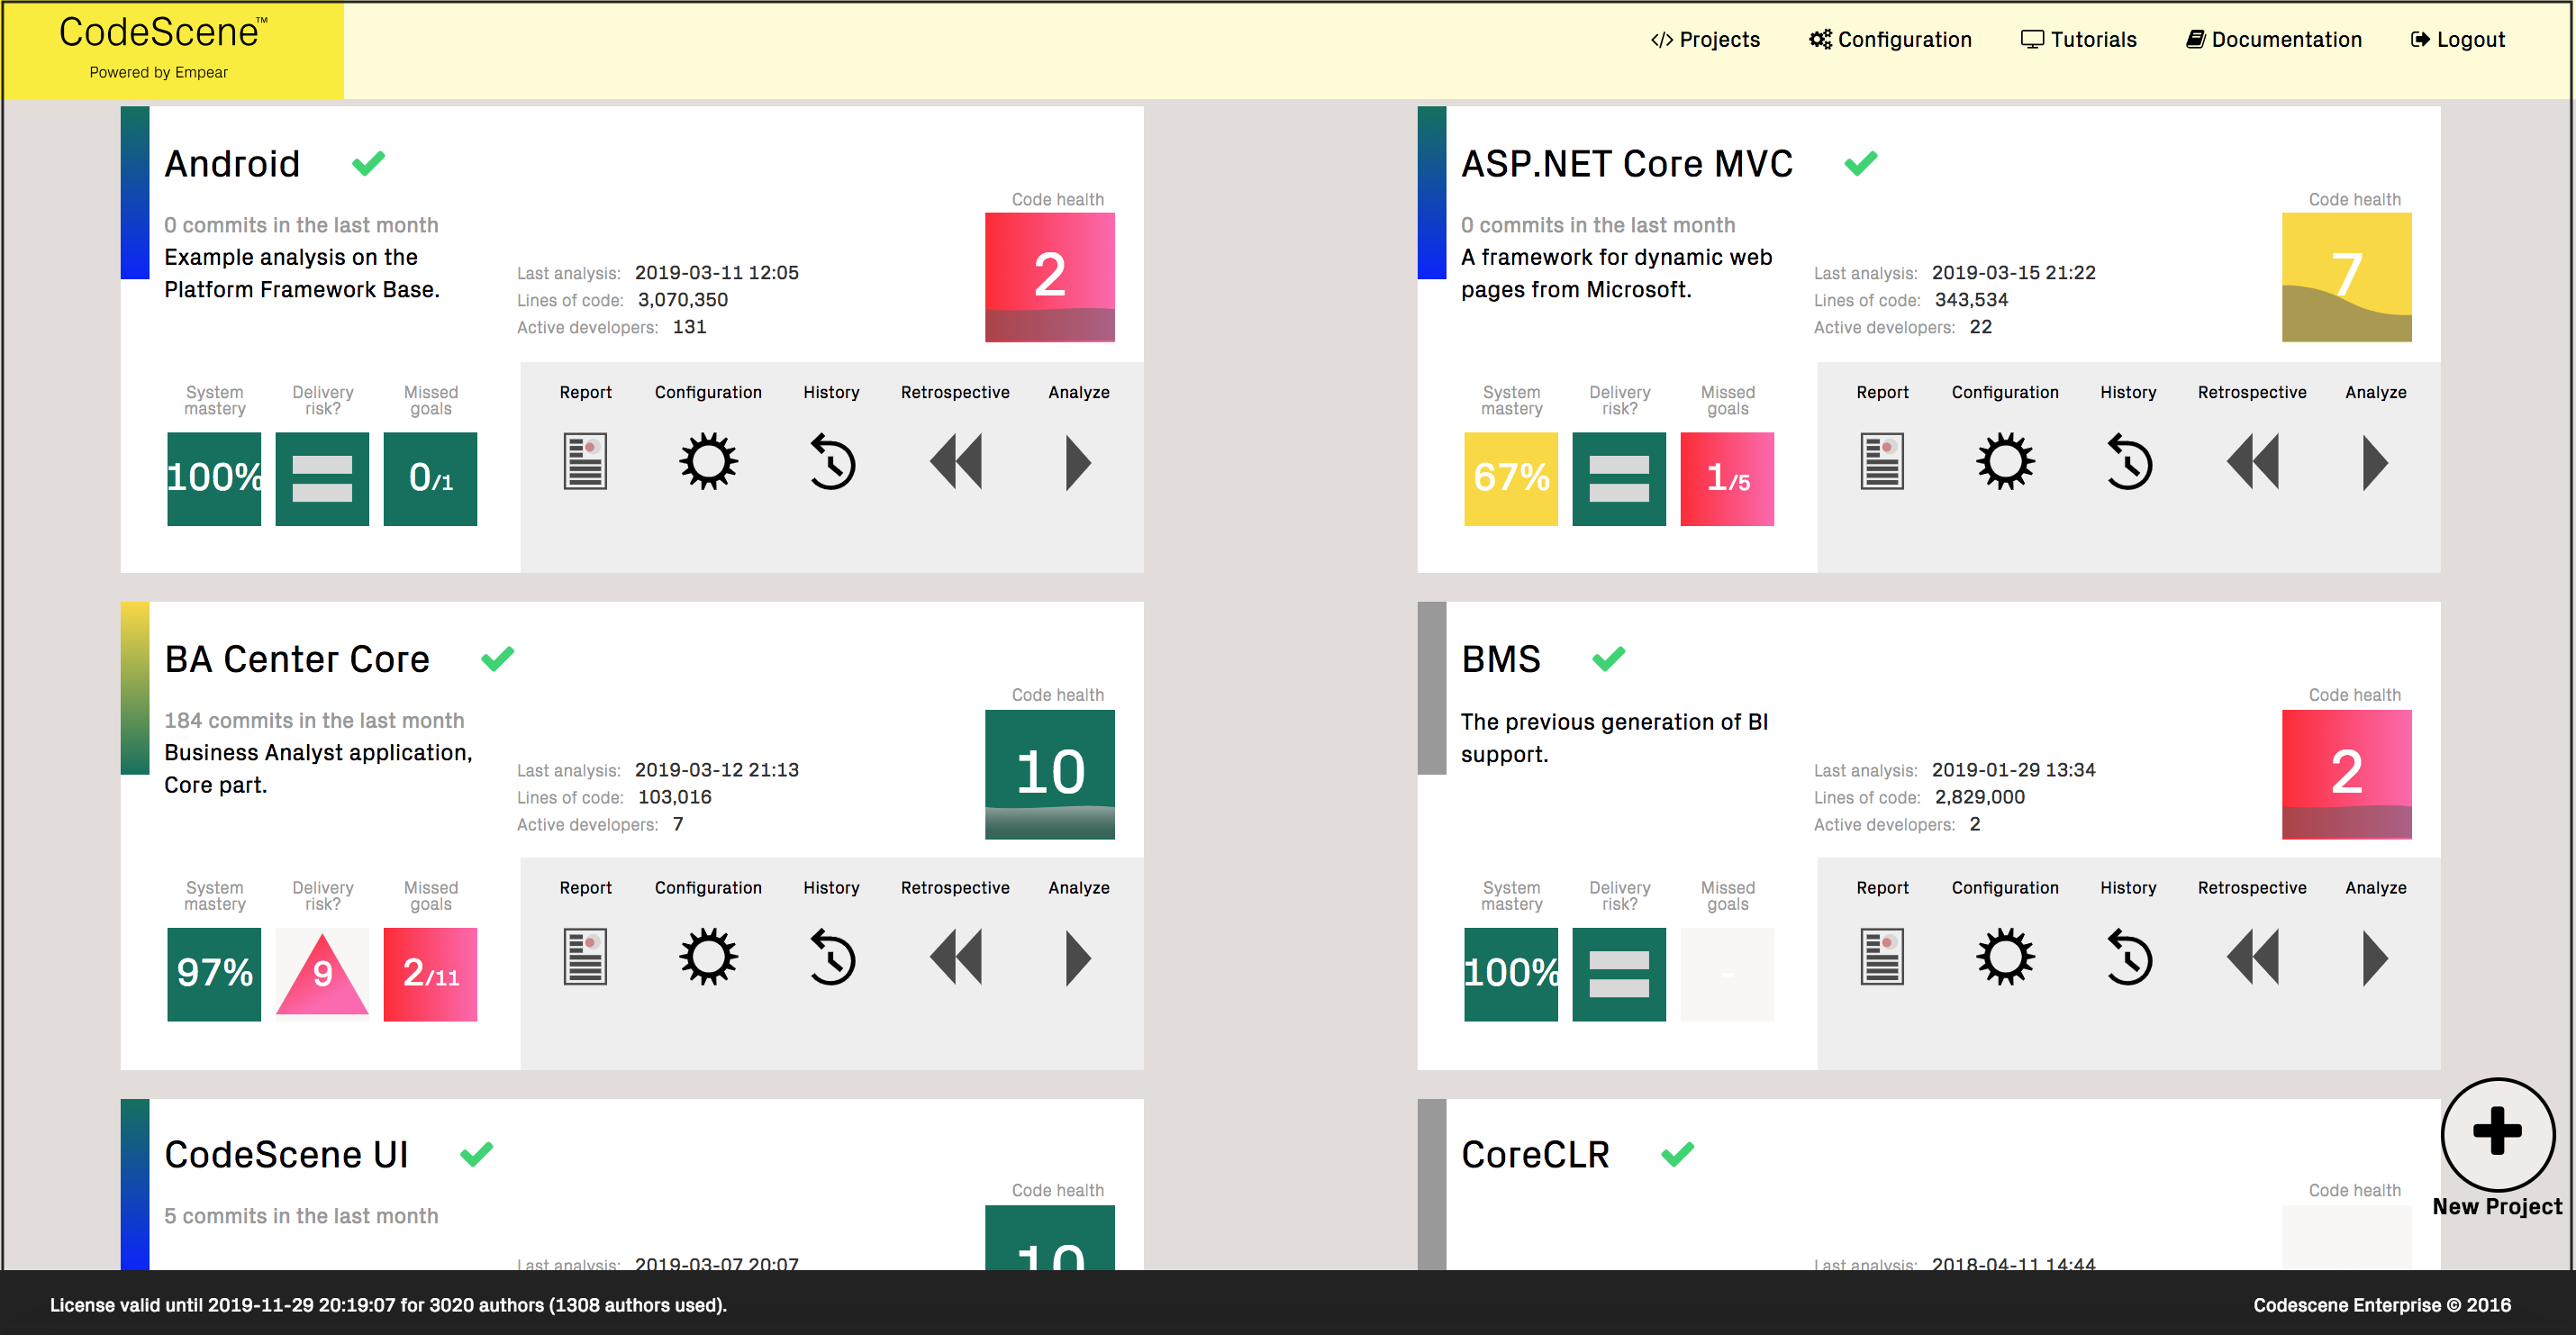Click BMS code health tile showing 2
2576x1335 pixels.
2346,774
